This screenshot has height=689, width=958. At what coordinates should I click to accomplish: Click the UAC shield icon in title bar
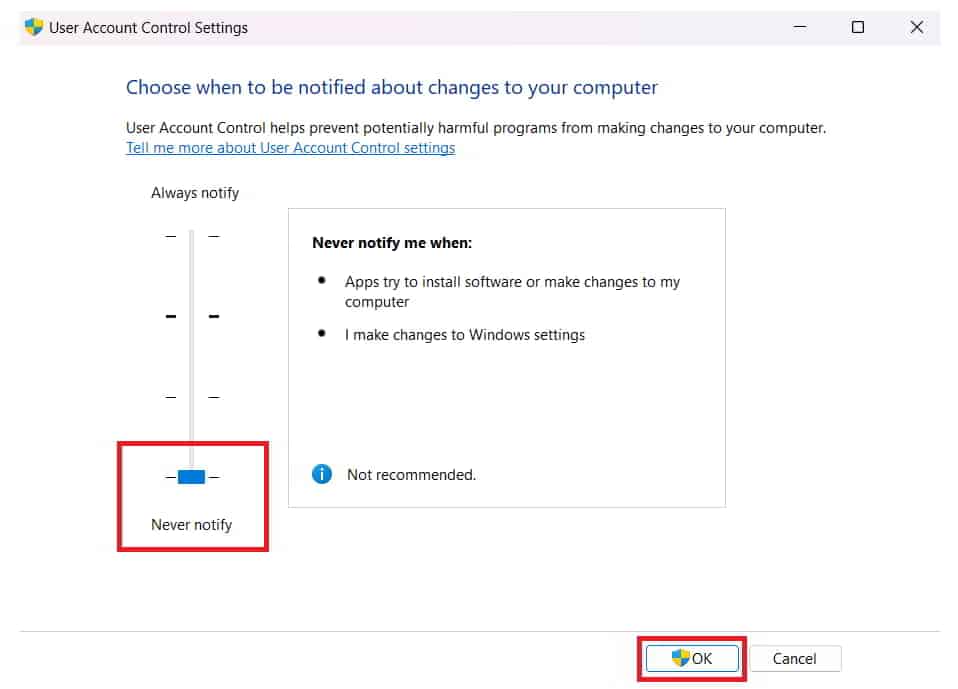pyautogui.click(x=34, y=28)
